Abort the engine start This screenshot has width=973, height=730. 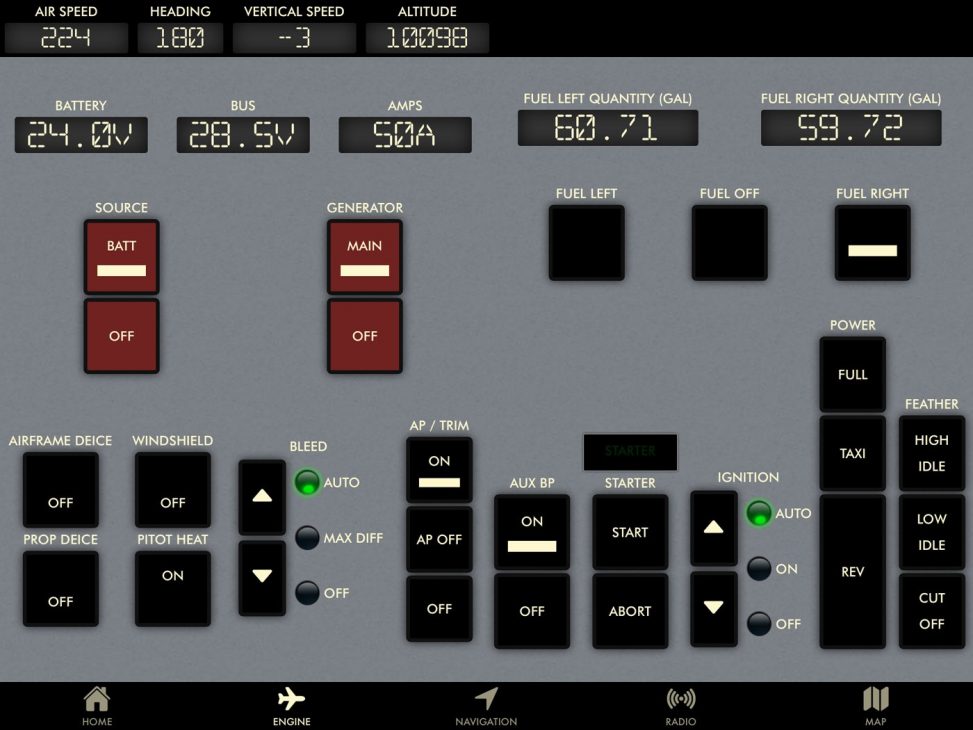629,610
